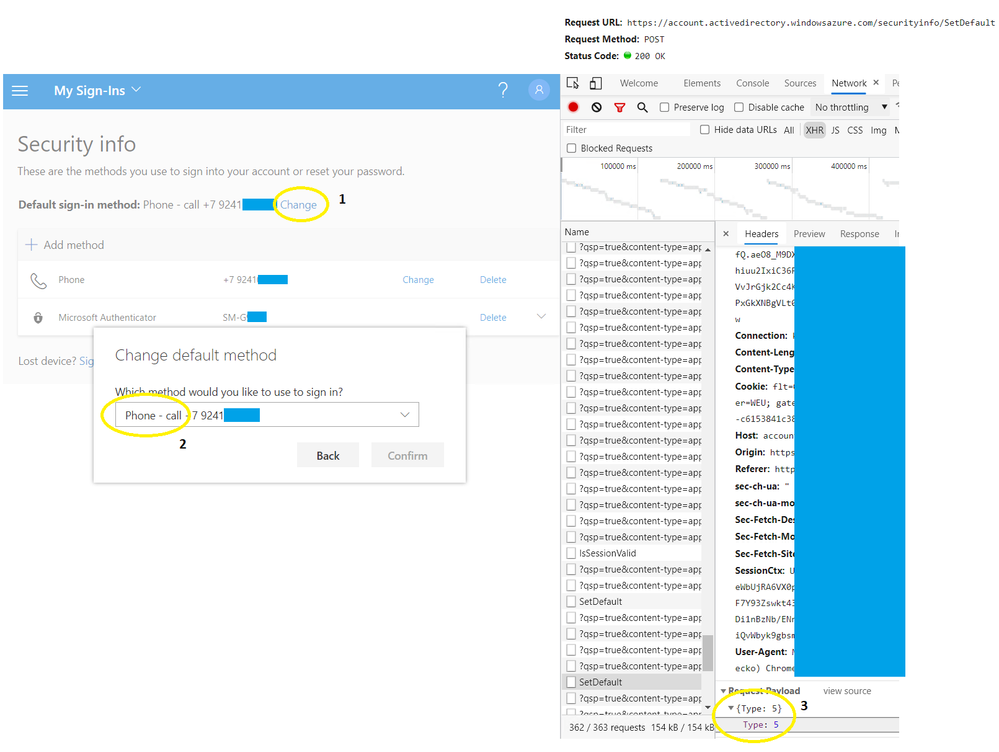The image size is (999, 752).
Task: Select CSS filter type
Action: 855,130
